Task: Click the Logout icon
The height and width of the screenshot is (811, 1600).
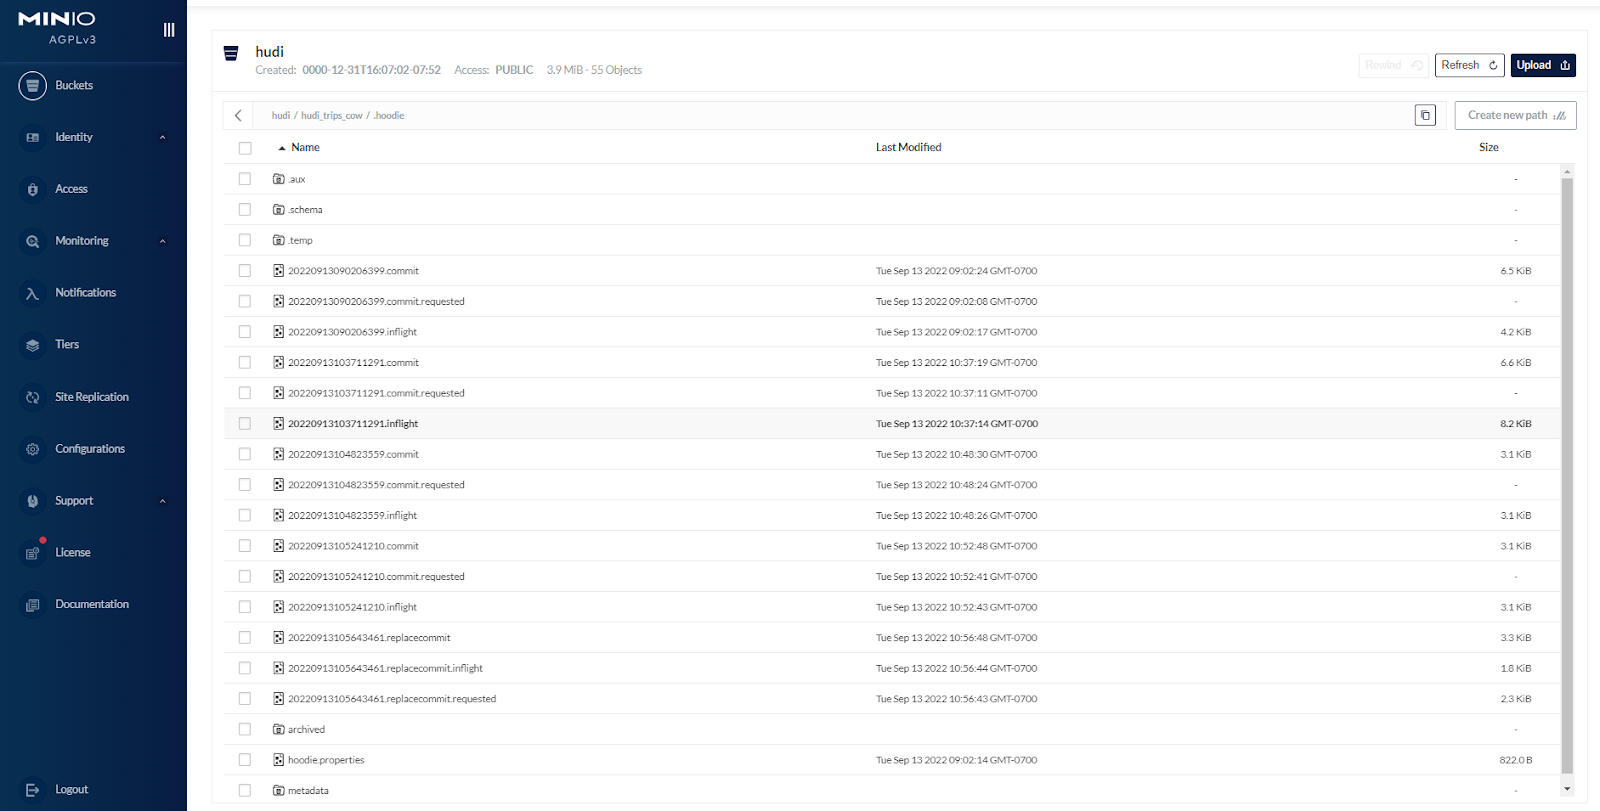Action: [33, 790]
